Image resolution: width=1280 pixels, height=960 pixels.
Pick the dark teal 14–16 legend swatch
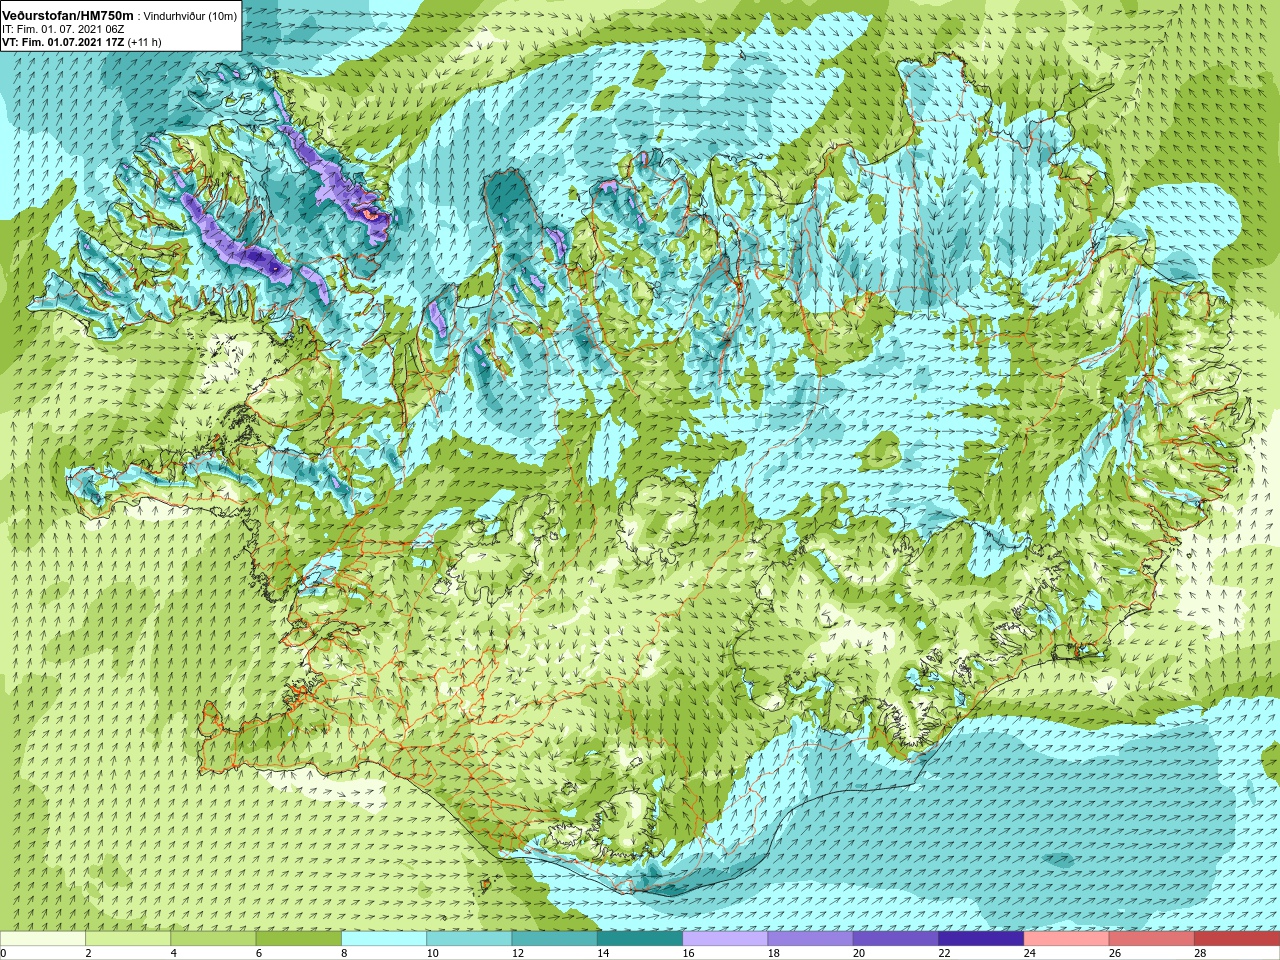coord(640,939)
